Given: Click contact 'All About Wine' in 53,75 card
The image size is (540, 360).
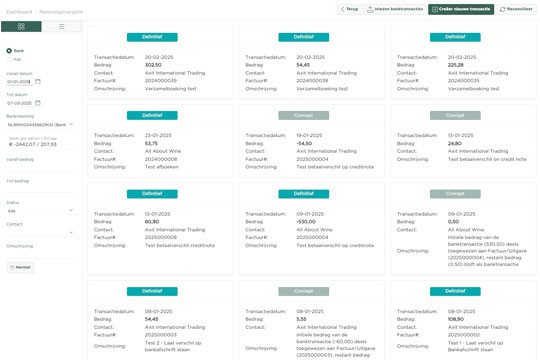Looking at the screenshot, I should [163, 151].
